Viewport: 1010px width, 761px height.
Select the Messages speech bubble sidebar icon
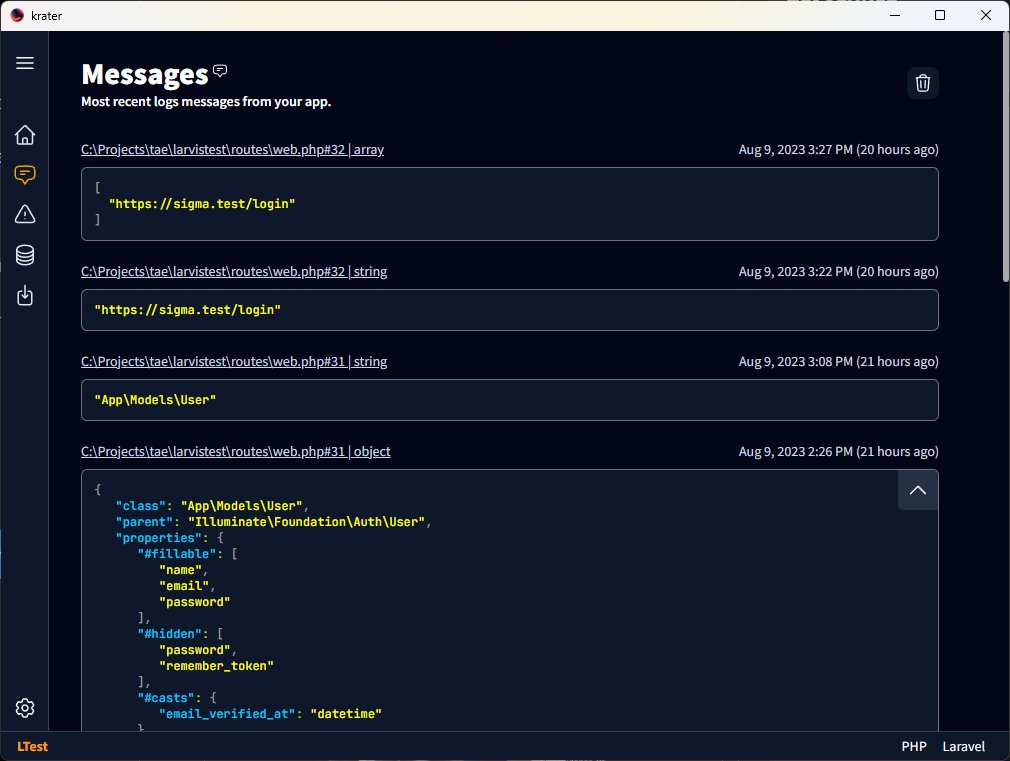25,174
